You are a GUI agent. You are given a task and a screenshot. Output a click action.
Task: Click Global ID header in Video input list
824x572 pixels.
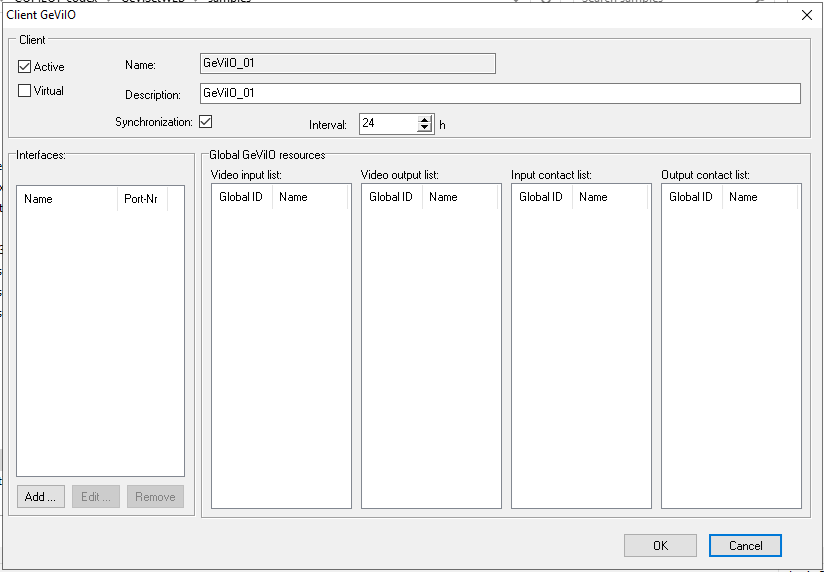241,197
